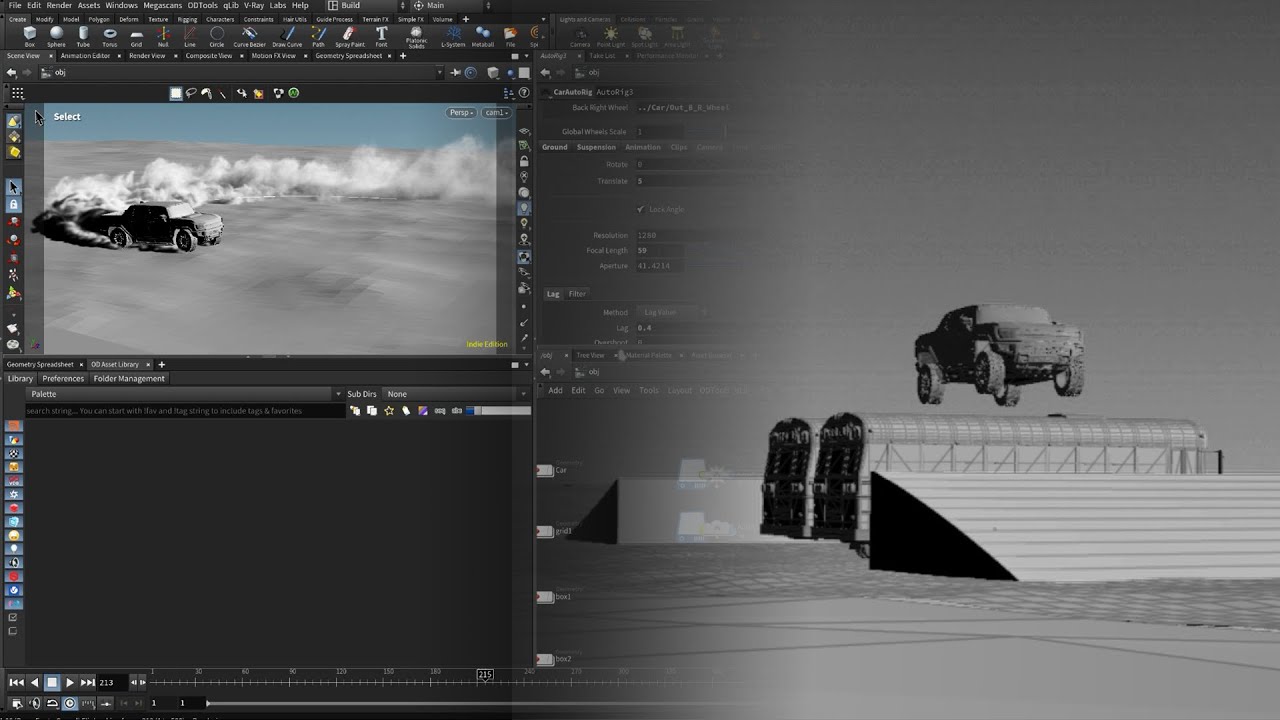The image size is (1280, 720).
Task: Expand the Palette dropdown
Action: pos(185,394)
